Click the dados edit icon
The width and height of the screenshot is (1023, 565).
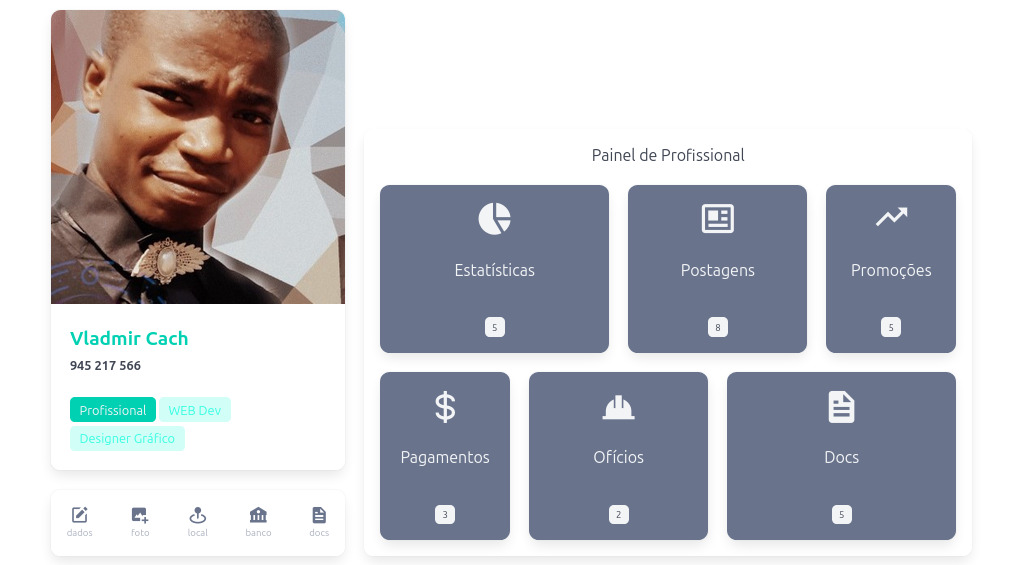coord(80,515)
